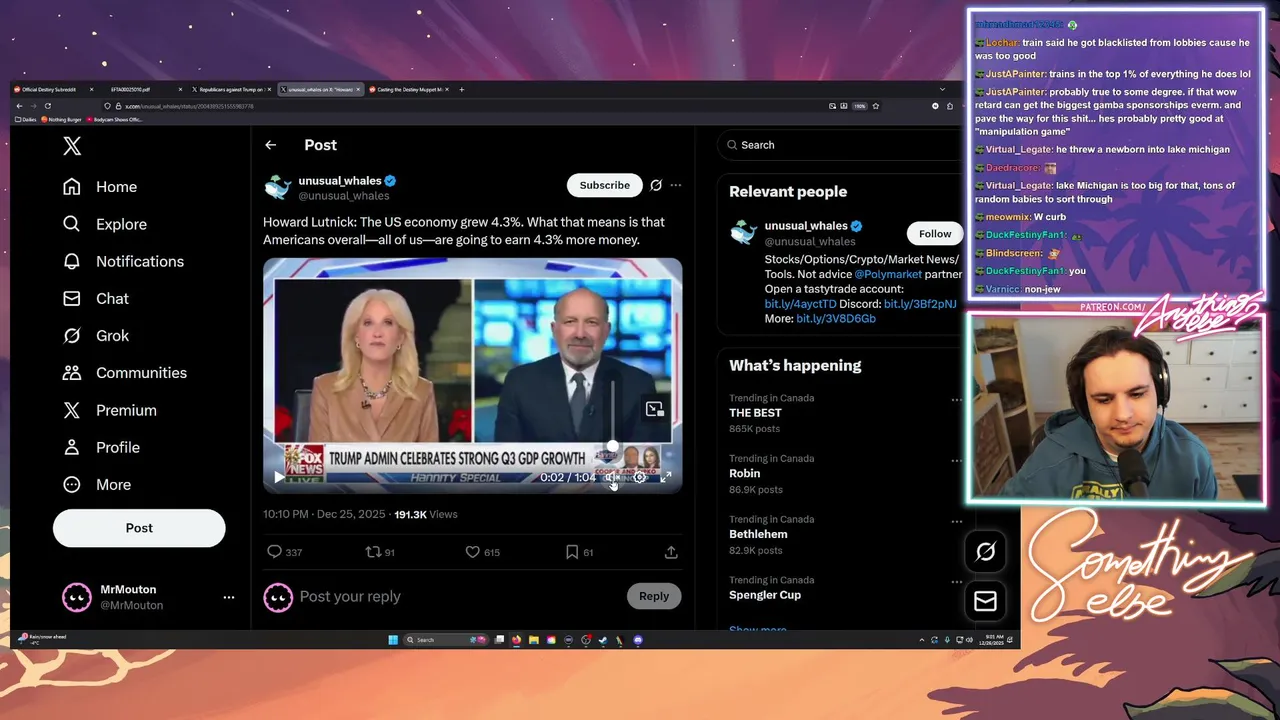Open the post's more options ellipsis
This screenshot has width=1280, height=720.
676,185
